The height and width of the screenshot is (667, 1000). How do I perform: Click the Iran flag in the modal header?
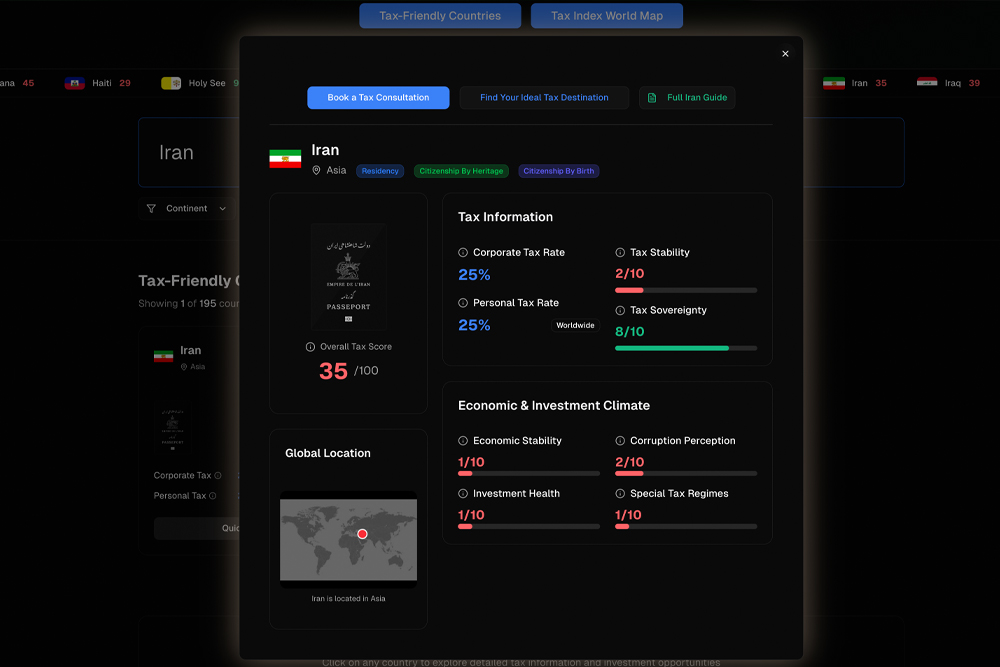tap(285, 159)
